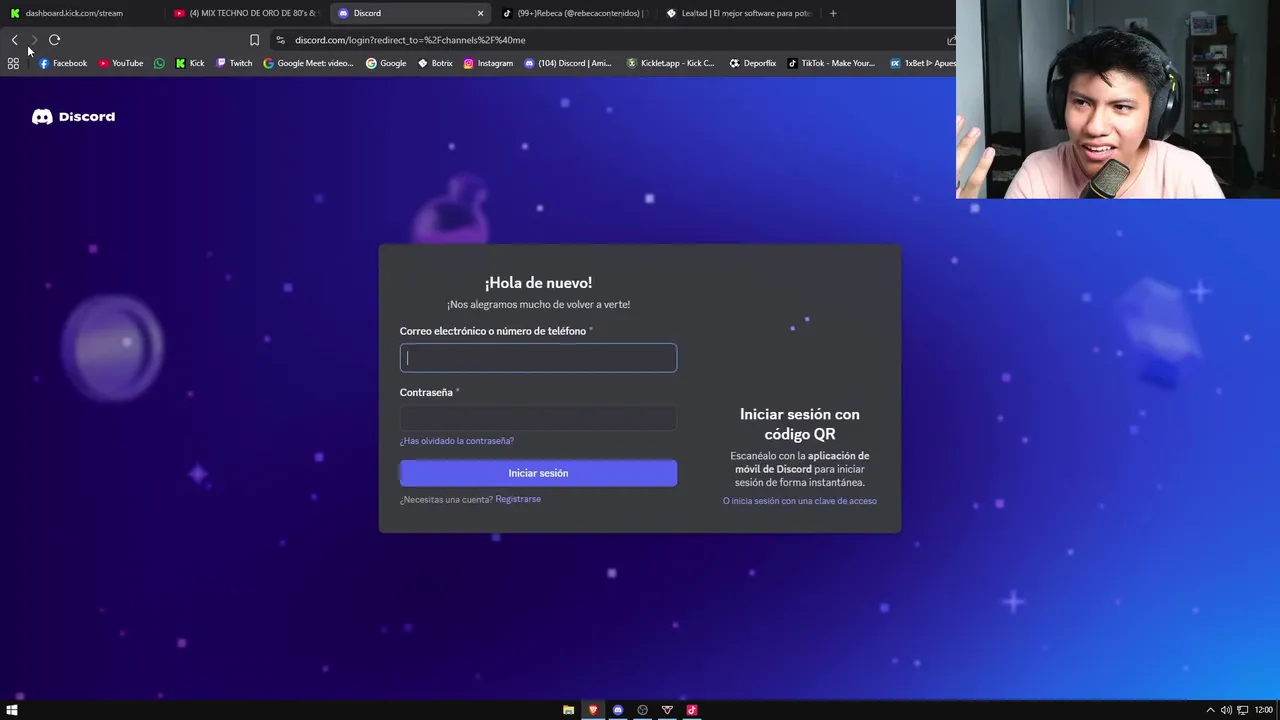Open the Windows Start menu
The width and height of the screenshot is (1280, 720).
tap(12, 710)
